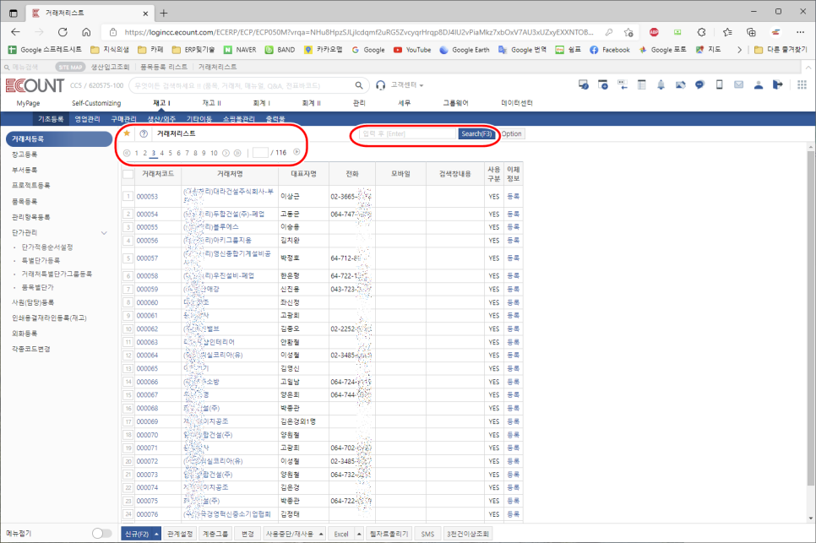This screenshot has height=543, width=816.
Task: Open the 신규(F2) dropdown arrow
Action: 157,534
